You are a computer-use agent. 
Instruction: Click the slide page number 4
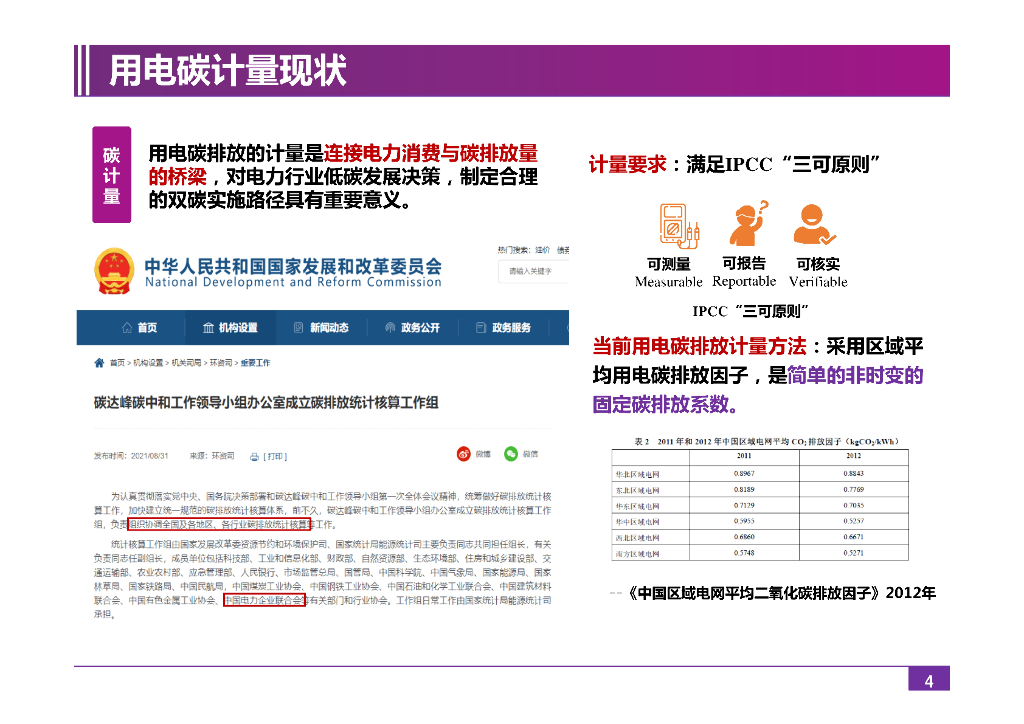[x=928, y=681]
